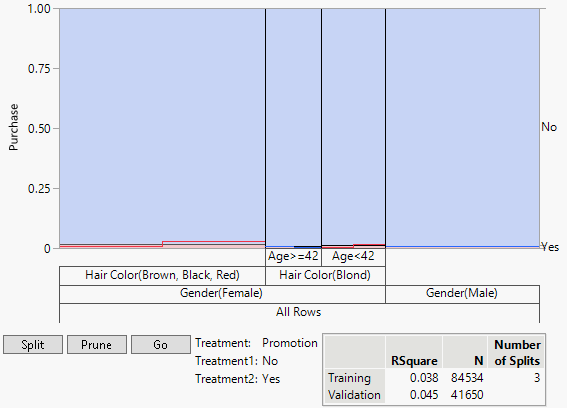Click the 0.50 y-axis tick value
567x408 pixels.
pos(39,128)
